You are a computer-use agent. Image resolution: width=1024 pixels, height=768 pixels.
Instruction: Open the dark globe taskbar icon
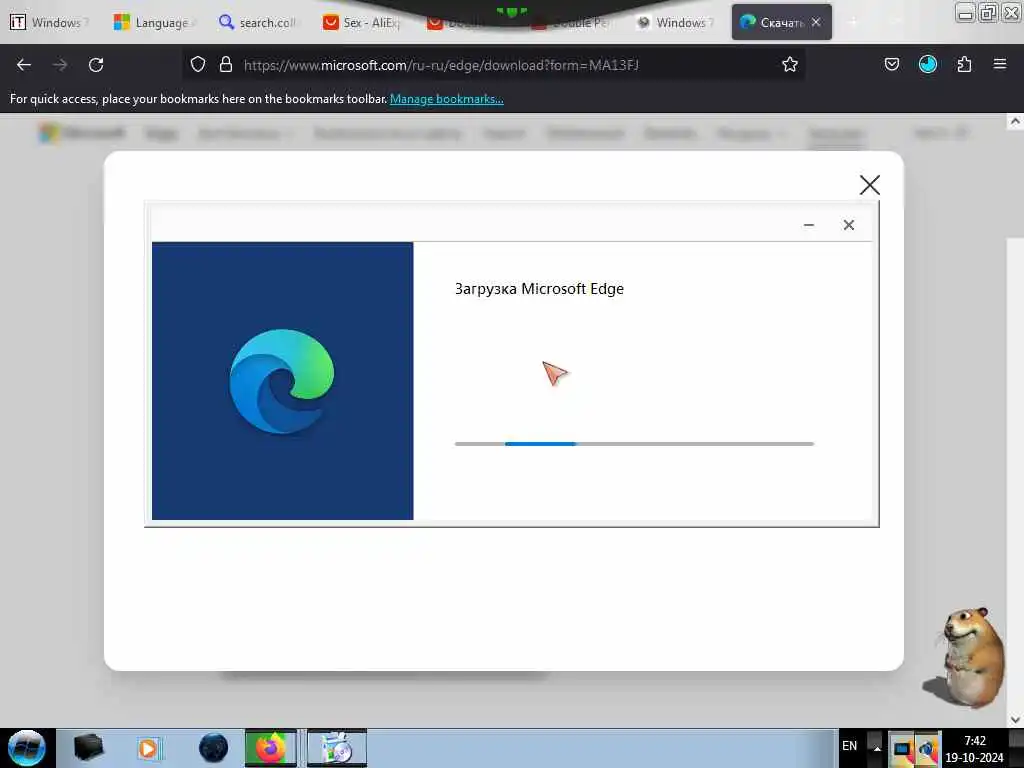tap(214, 748)
